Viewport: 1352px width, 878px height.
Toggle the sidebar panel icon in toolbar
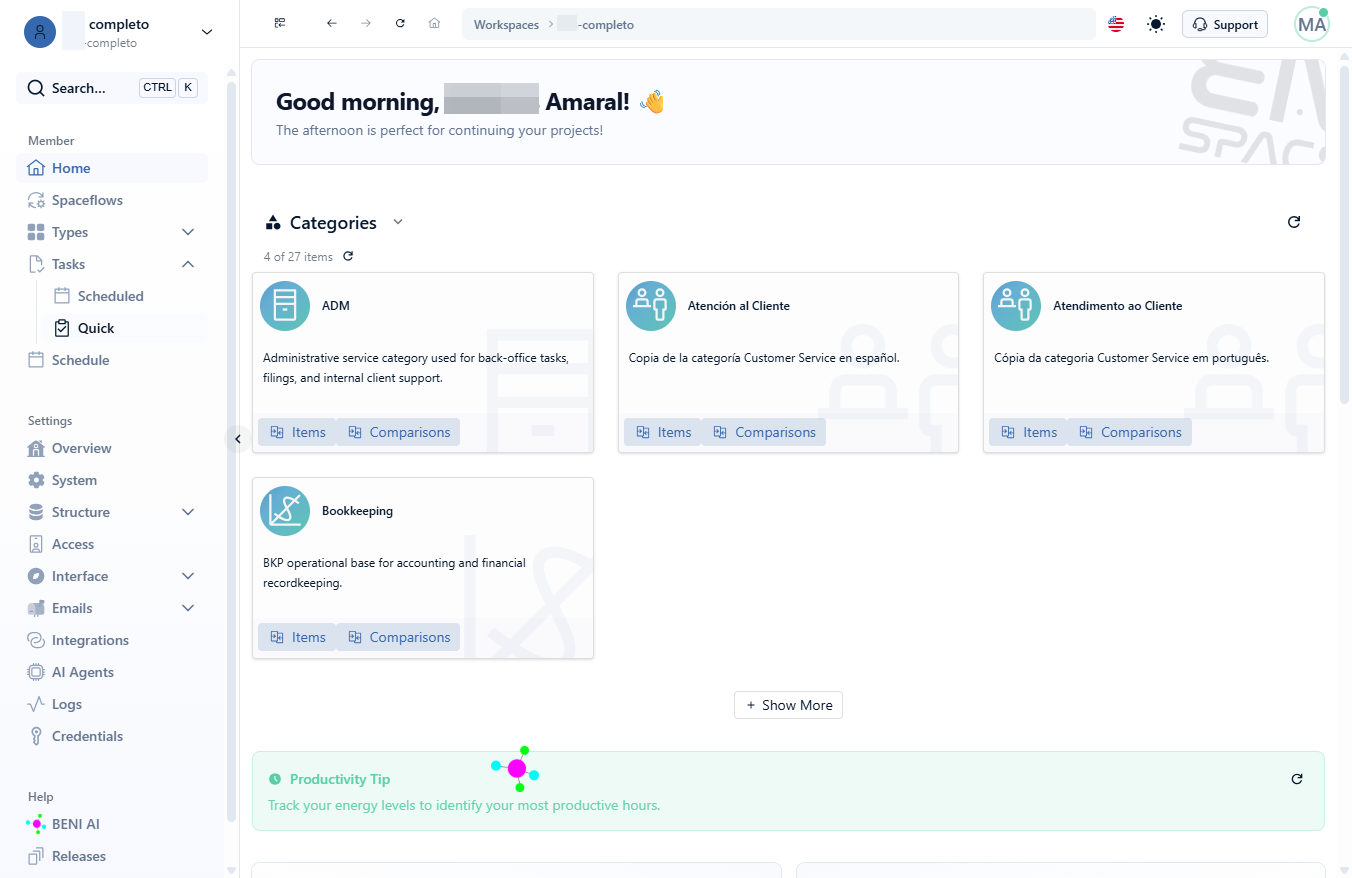[280, 23]
